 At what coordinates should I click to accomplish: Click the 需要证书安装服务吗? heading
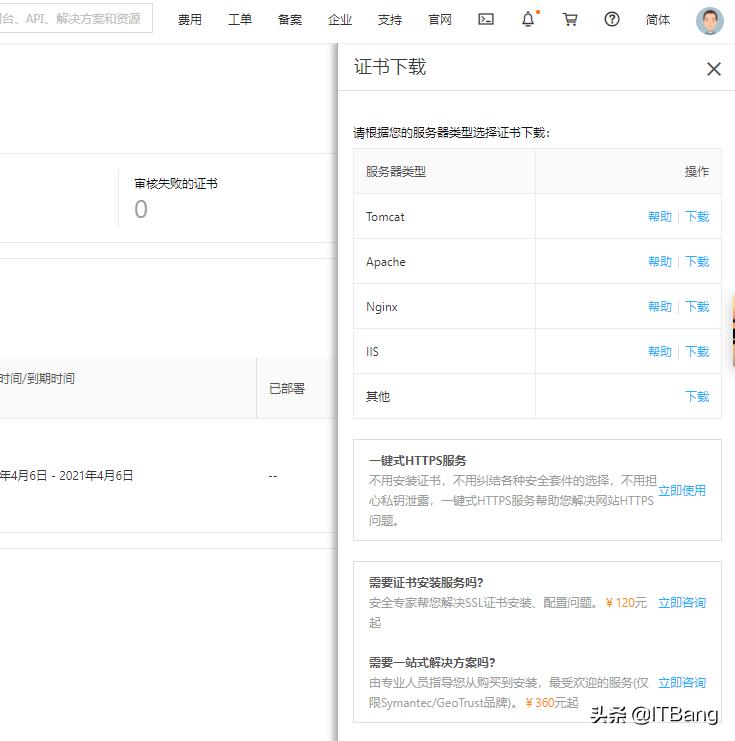click(x=426, y=583)
